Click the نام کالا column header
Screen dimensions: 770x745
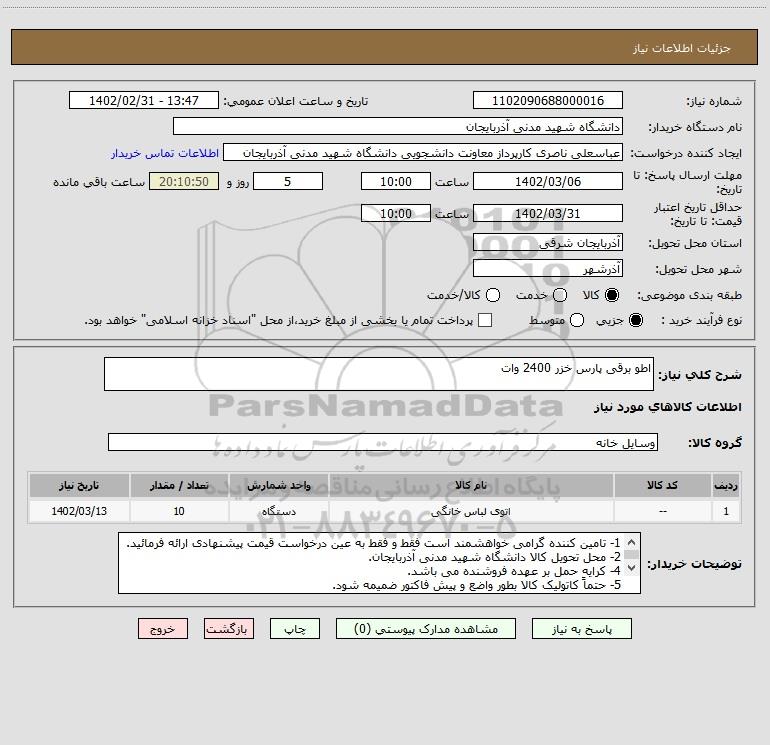coord(471,485)
